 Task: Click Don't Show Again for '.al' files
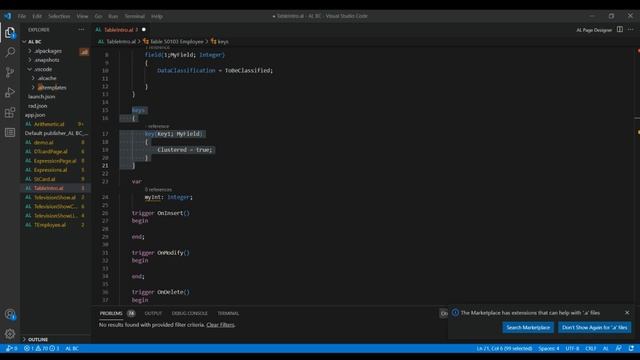(594, 327)
